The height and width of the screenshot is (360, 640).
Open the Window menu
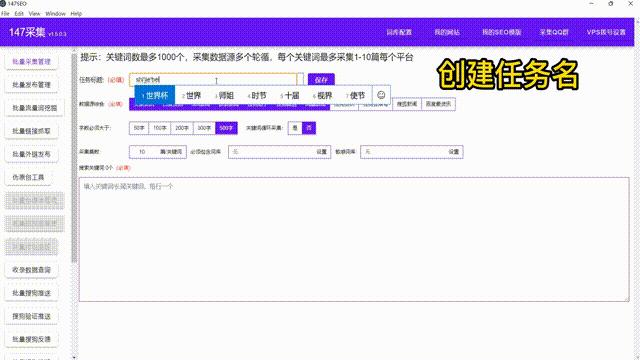56,13
